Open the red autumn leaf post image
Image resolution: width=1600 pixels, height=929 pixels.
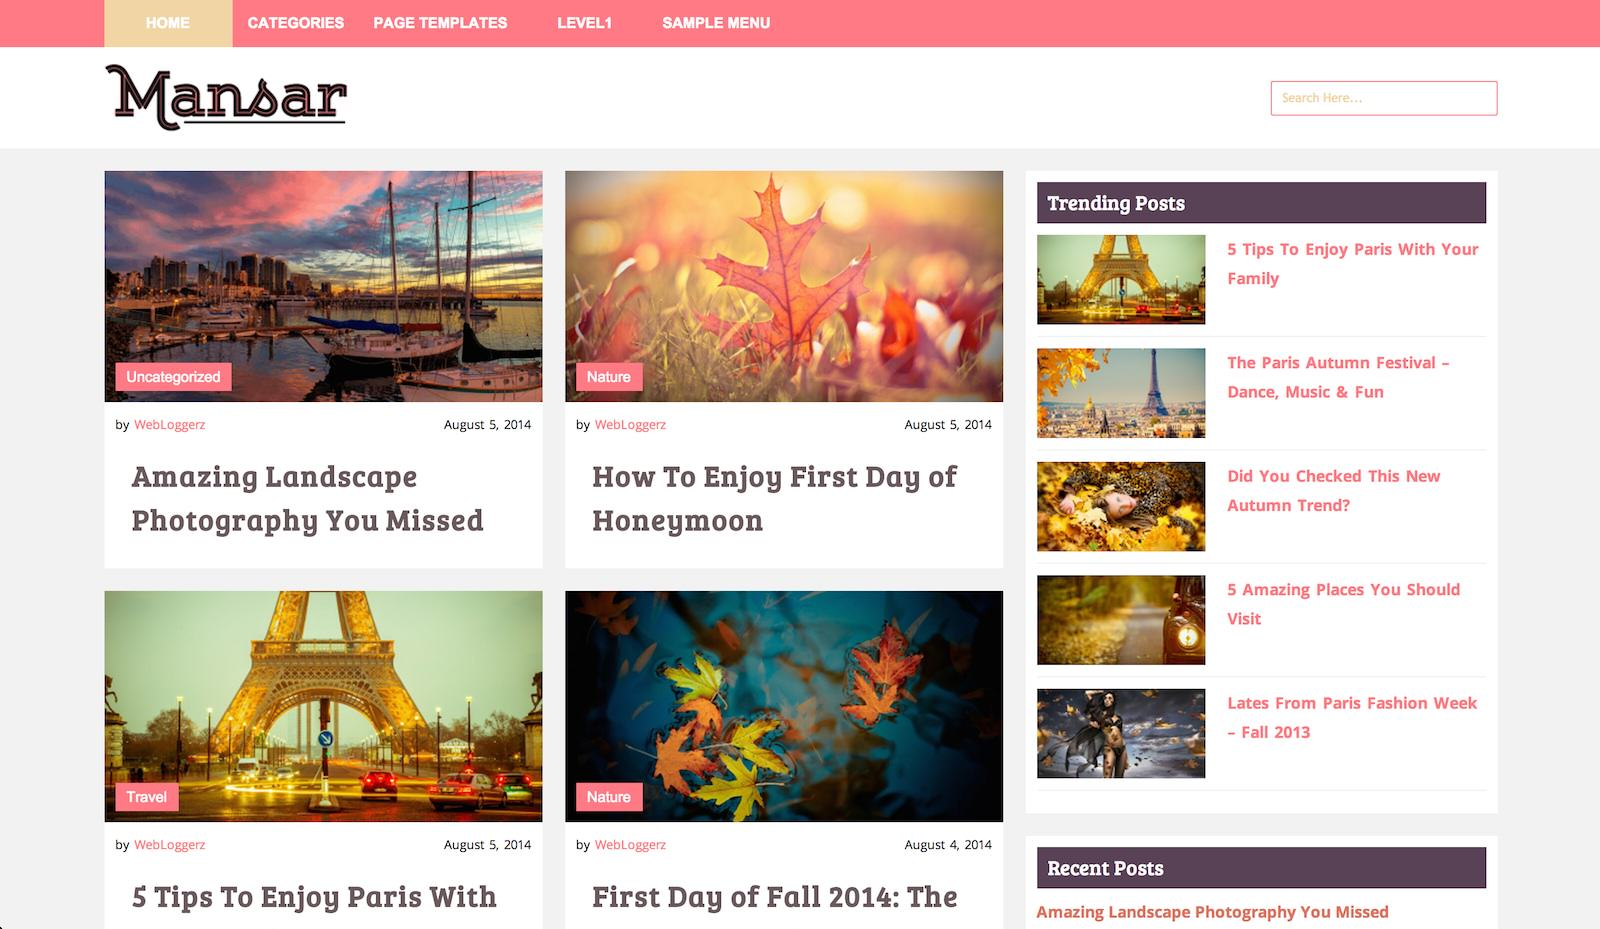[784, 286]
